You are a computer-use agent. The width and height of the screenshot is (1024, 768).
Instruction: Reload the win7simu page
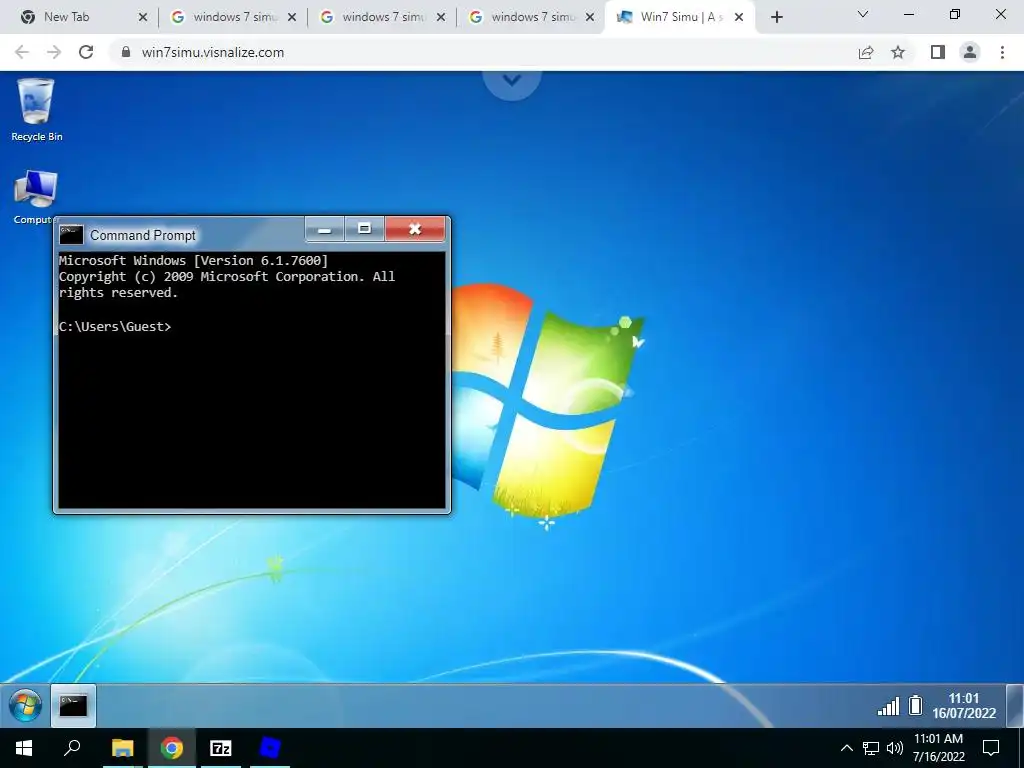point(86,52)
